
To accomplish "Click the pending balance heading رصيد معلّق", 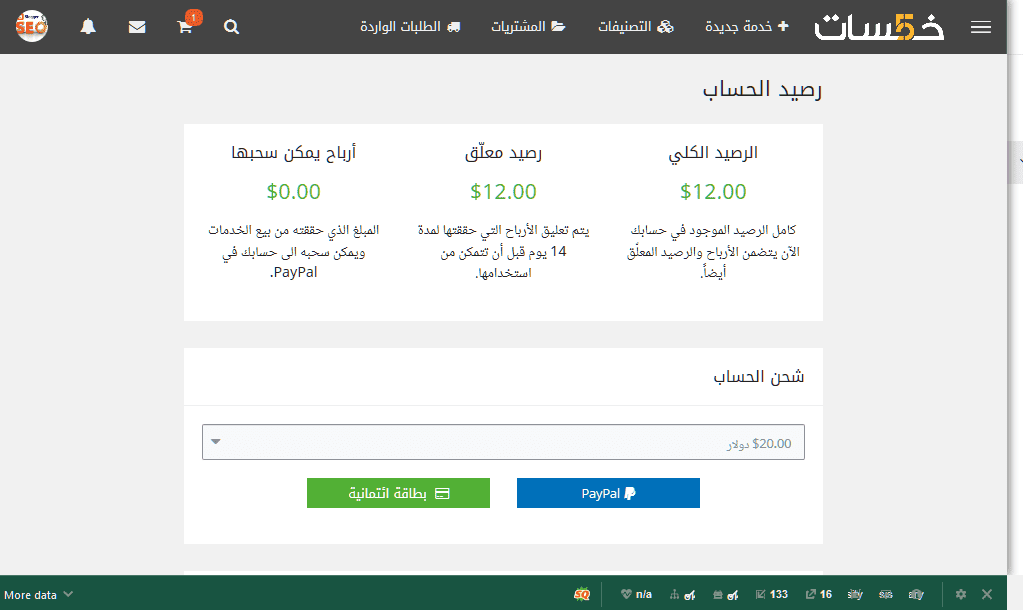I will coord(503,153).
